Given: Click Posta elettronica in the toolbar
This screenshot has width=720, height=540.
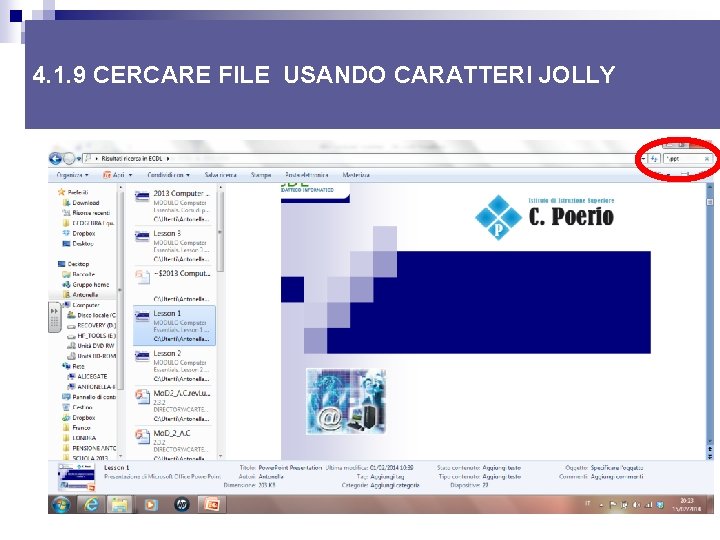Looking at the screenshot, I should click(x=306, y=175).
